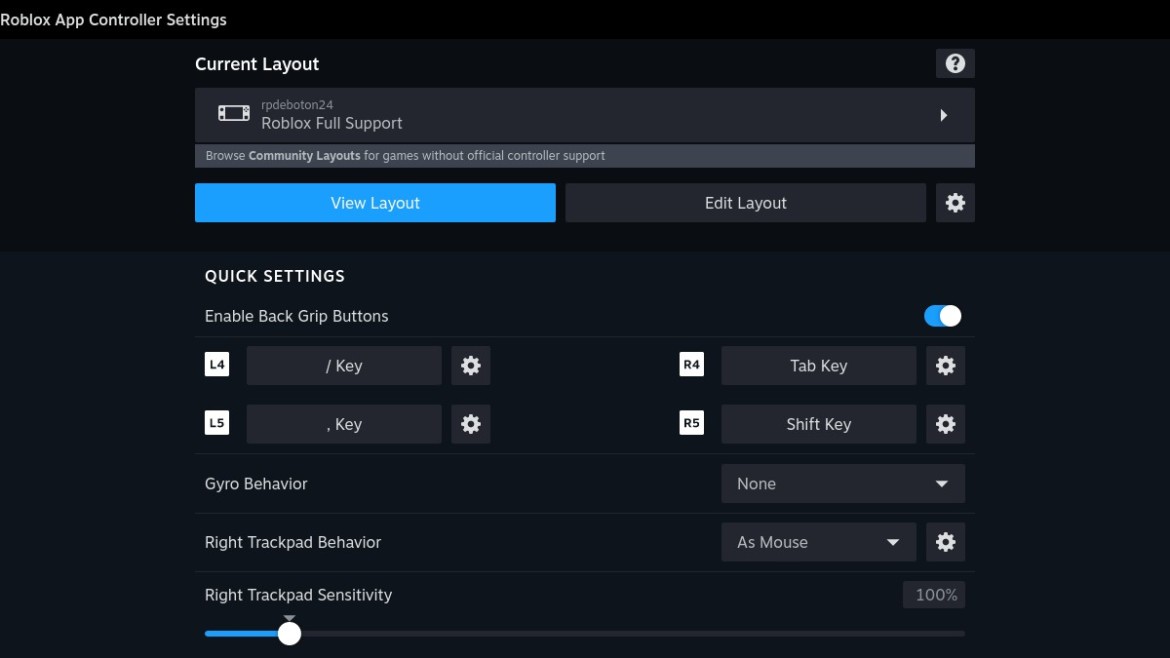This screenshot has width=1170, height=658.
Task: Change the L5 ', Key' binding
Action: [x=343, y=424]
